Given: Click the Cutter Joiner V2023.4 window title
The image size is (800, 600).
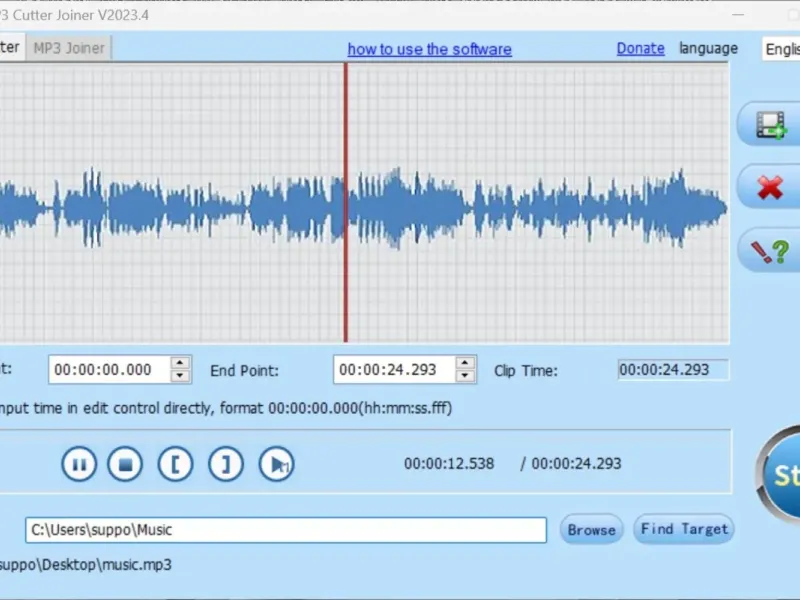Looking at the screenshot, I should (74, 15).
